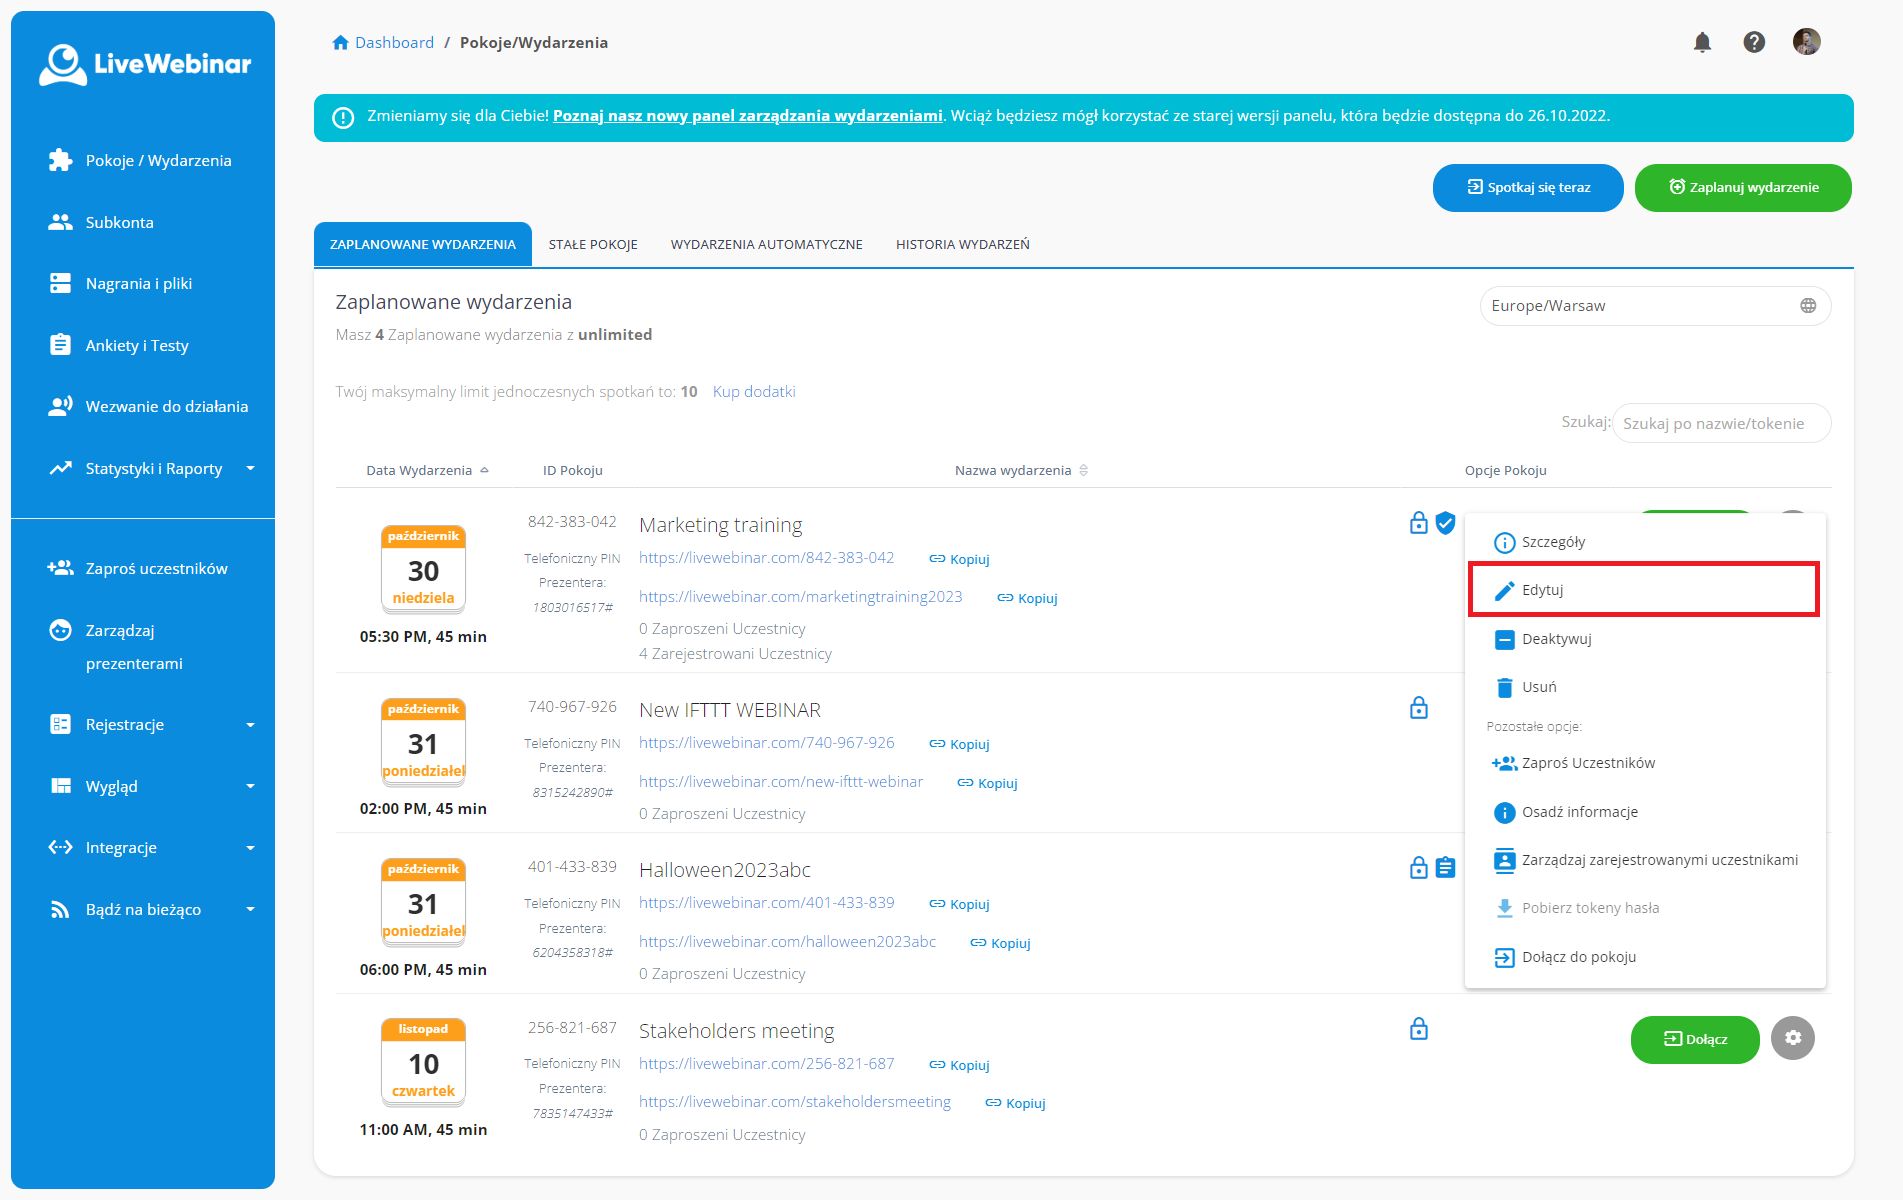The width and height of the screenshot is (1903, 1200).
Task: Click lock icon on New IFTTT WEBINAR
Action: pos(1418,709)
